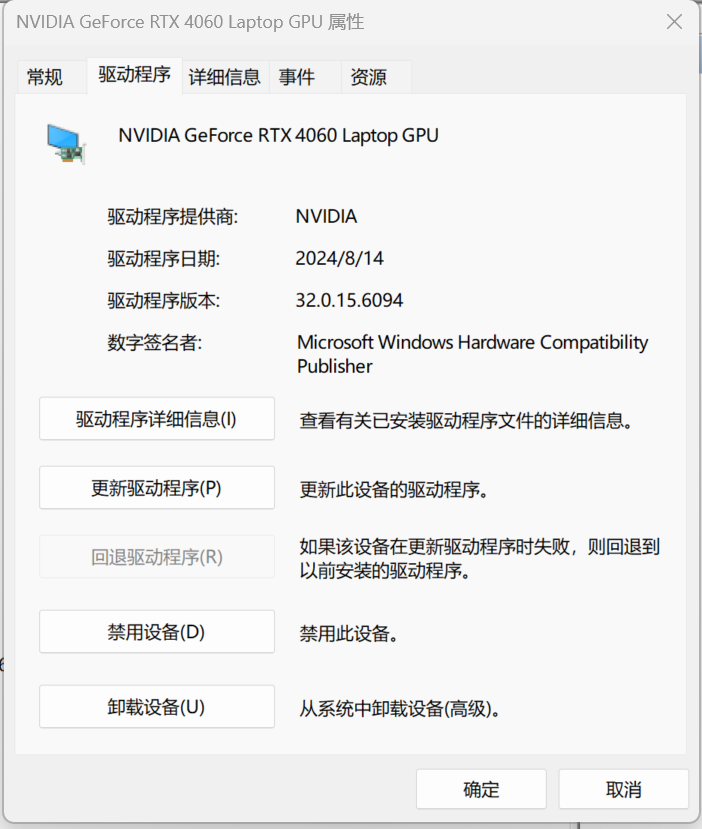Click the description 从系统中卸载设备(高级)
Viewport: 702px width, 829px height.
[400, 708]
